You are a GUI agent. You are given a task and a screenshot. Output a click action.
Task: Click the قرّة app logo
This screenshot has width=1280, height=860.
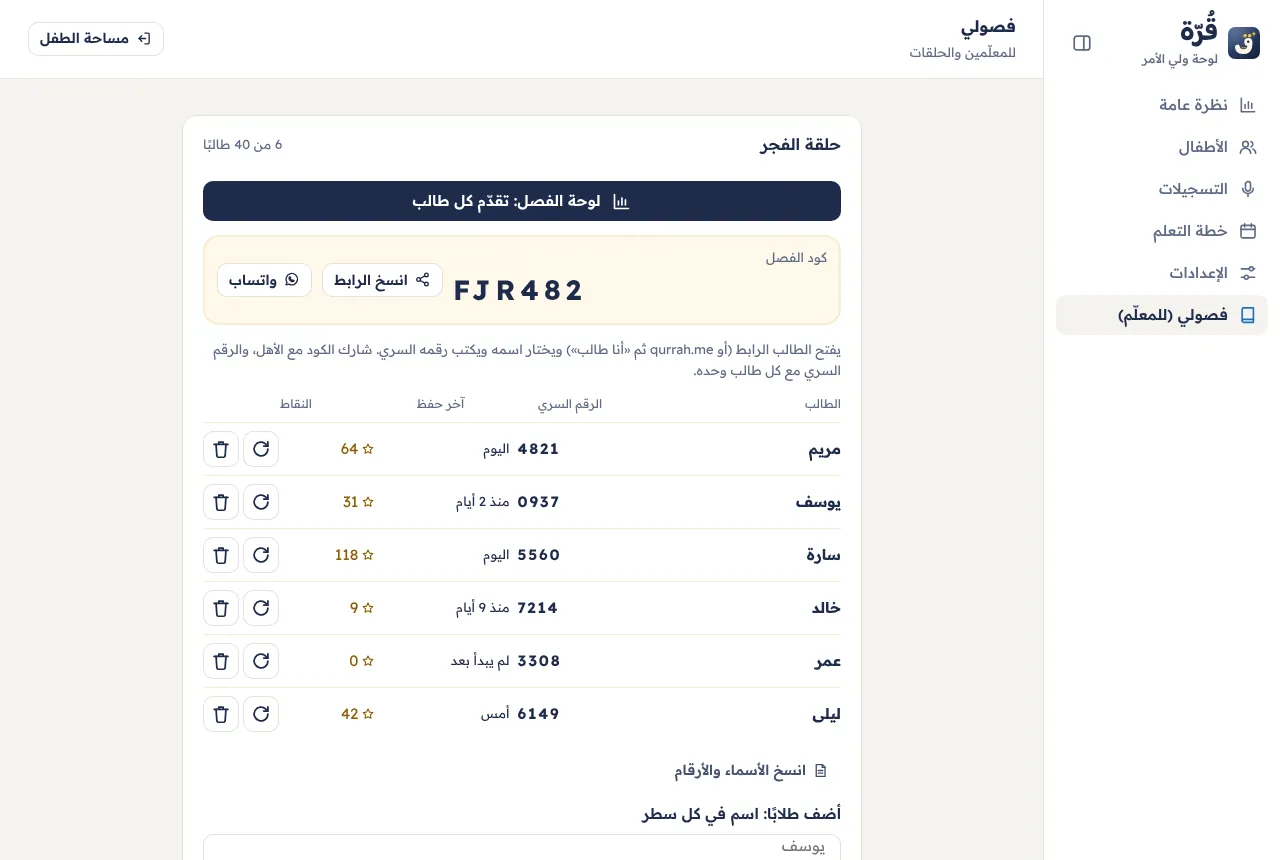[x=1244, y=43]
